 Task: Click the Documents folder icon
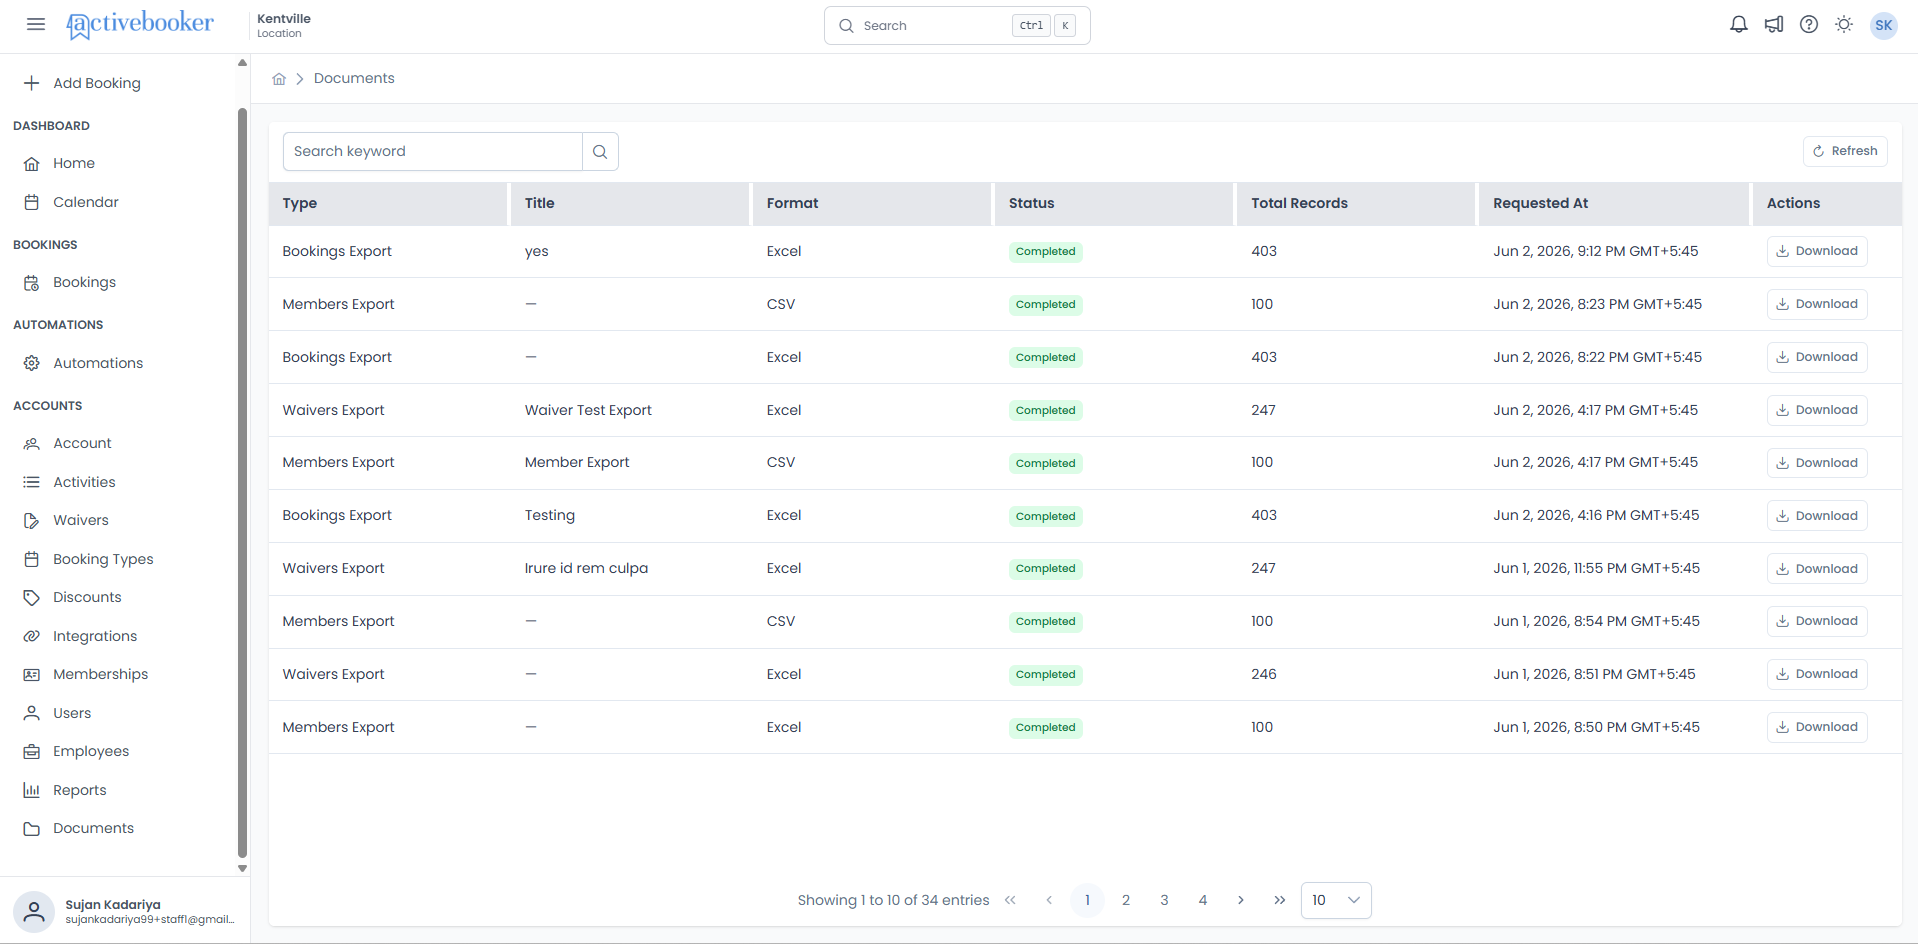pos(32,829)
